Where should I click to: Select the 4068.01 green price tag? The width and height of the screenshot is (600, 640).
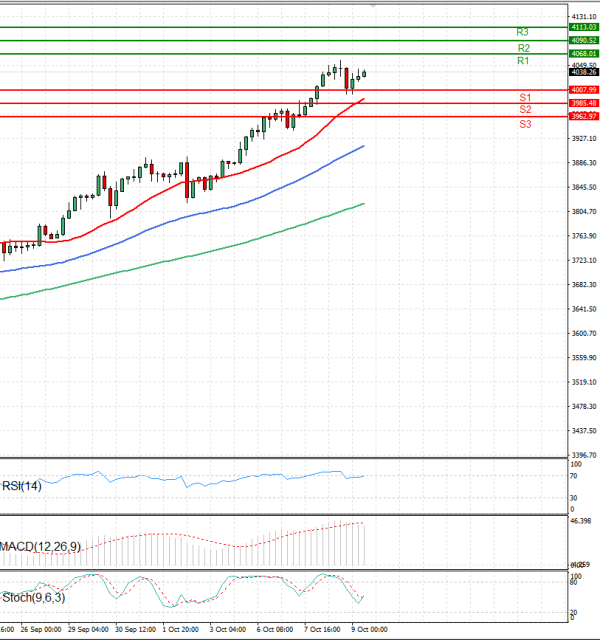[583, 53]
